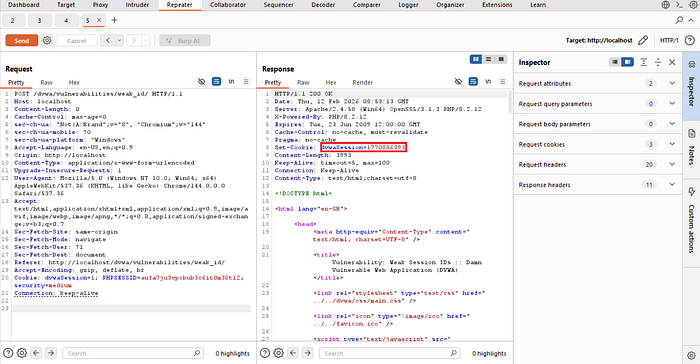Expand the Request attributes section

598,84
